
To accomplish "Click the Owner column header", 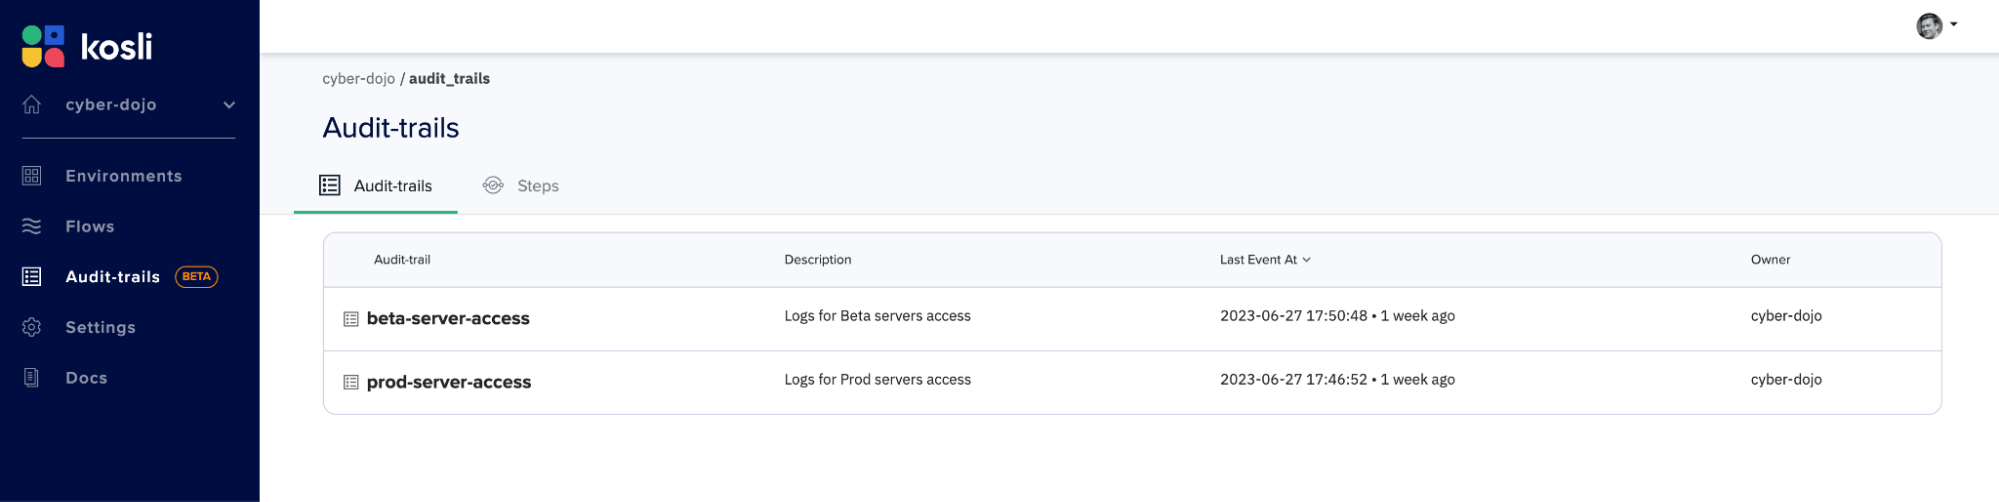I will (1770, 260).
